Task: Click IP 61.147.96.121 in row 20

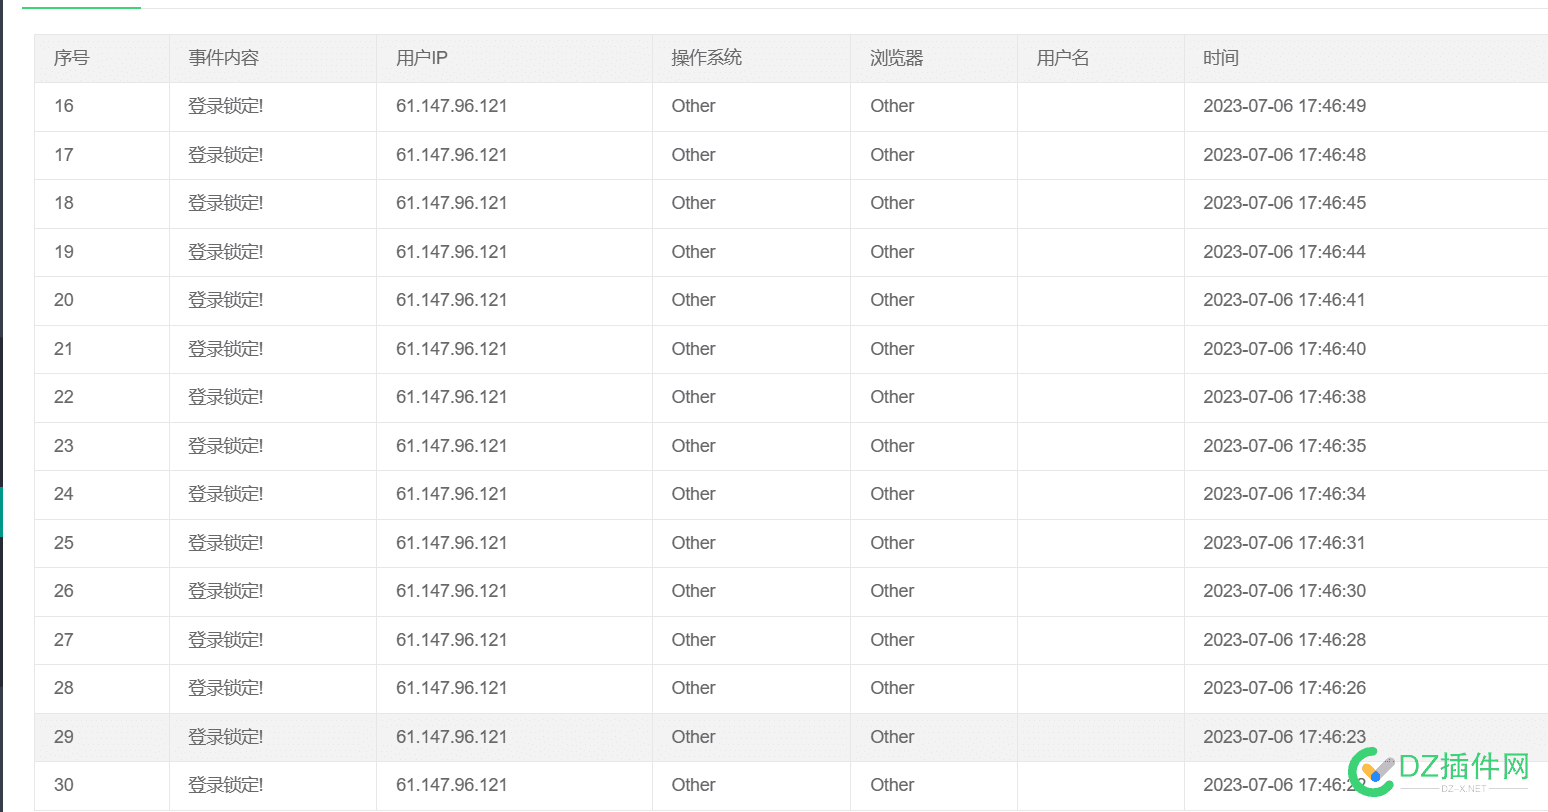Action: 451,300
